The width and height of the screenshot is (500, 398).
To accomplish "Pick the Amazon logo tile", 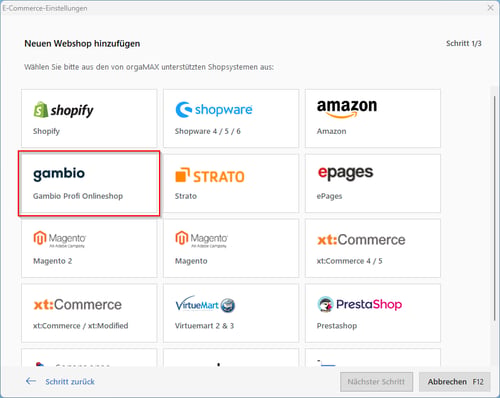I will [x=373, y=118].
